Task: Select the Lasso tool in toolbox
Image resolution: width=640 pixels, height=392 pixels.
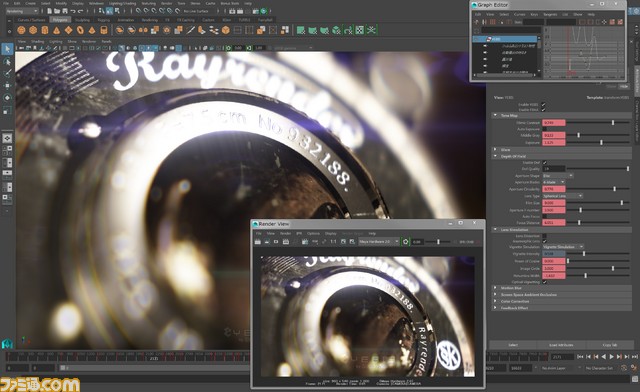Action: tap(7, 62)
